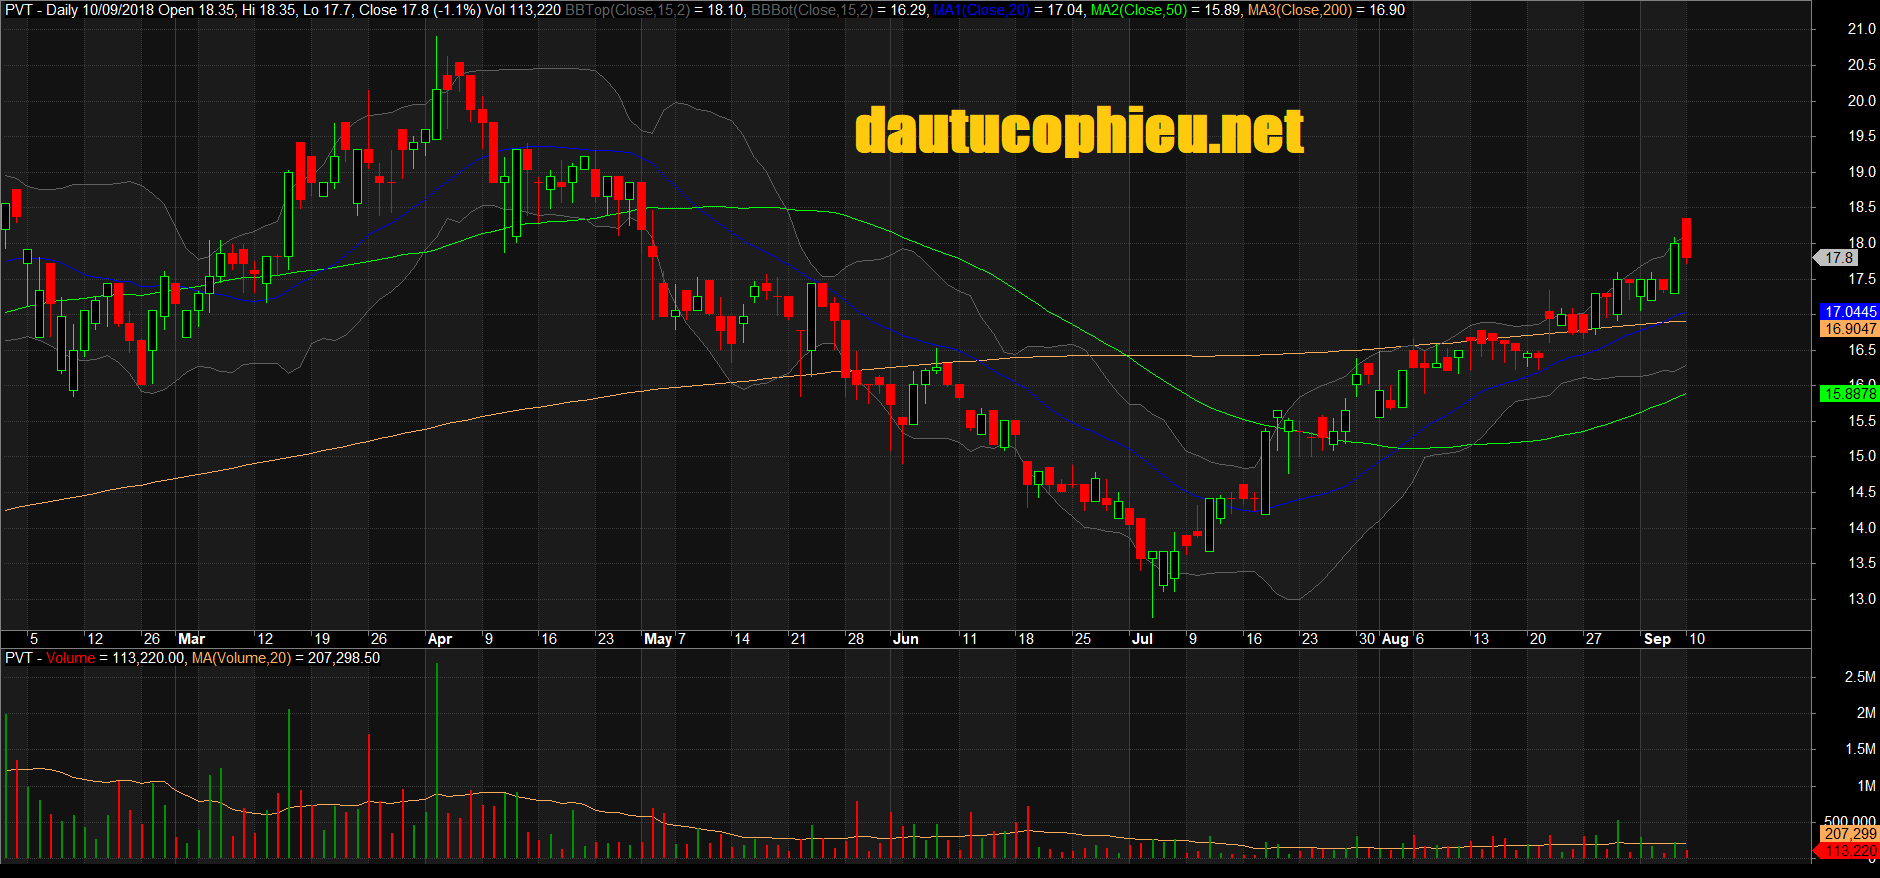This screenshot has width=1880, height=878.
Task: Select the BBBot(Close,15,2) indicator label
Action: (812, 10)
